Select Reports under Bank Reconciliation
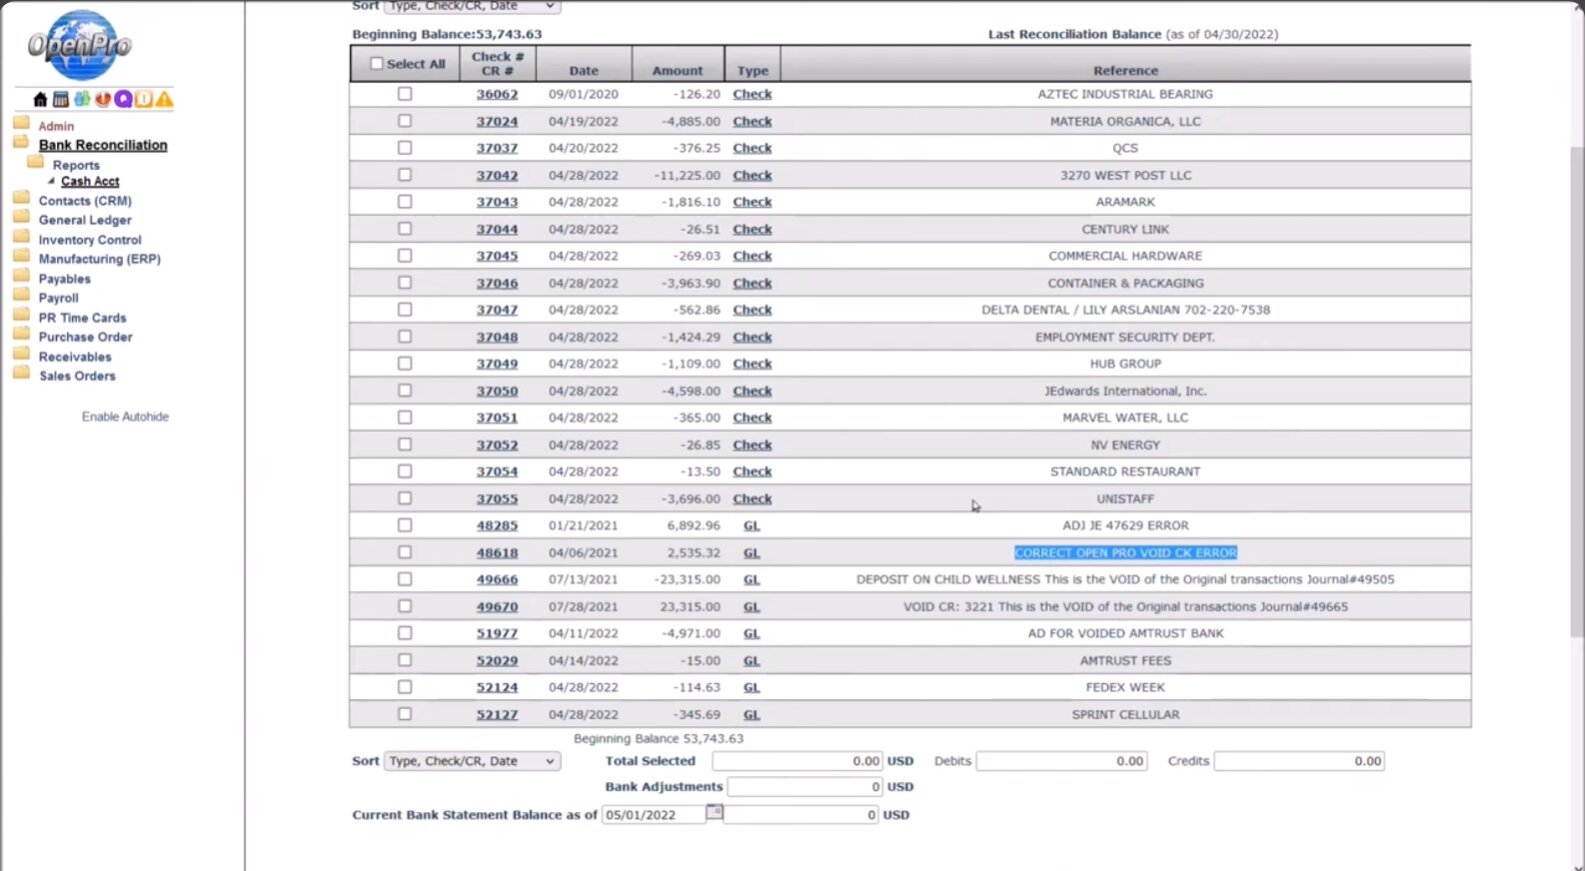 point(76,165)
